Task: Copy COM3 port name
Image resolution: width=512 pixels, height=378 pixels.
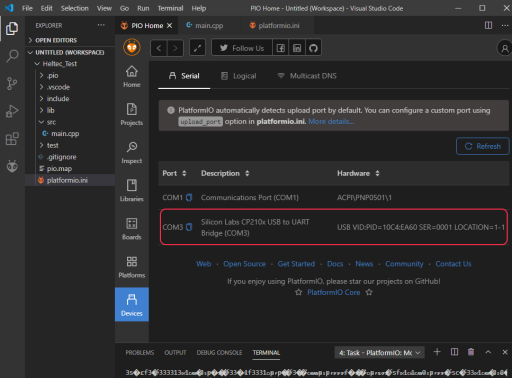Action: tap(189, 227)
